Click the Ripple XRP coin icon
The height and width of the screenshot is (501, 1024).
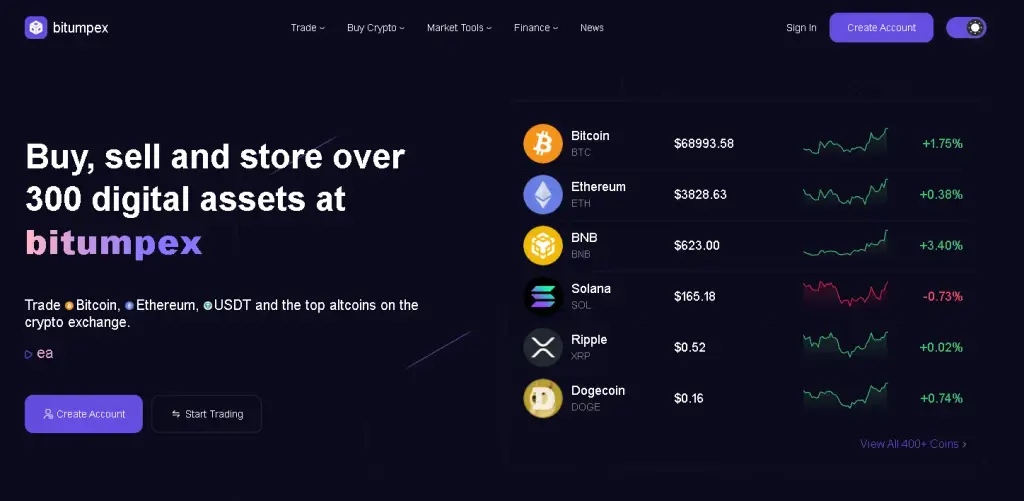[543, 347]
